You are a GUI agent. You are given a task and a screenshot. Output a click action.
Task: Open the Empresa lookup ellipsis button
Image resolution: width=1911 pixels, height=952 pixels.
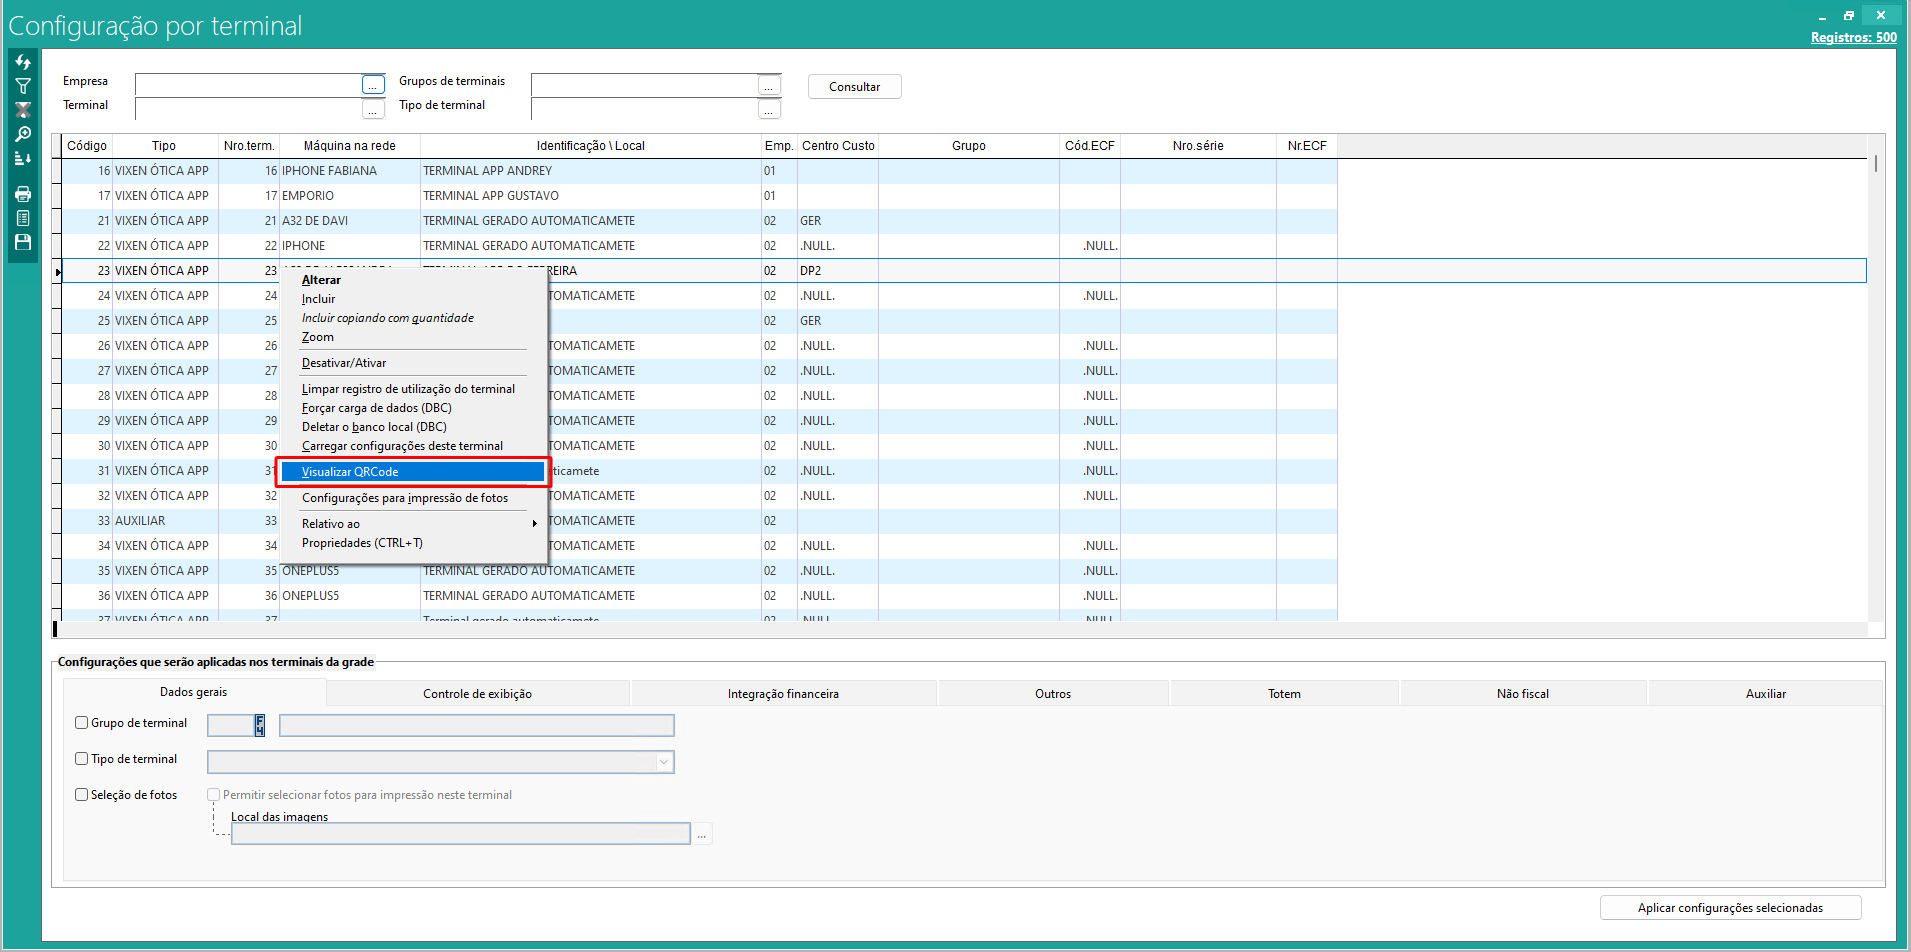(x=373, y=85)
